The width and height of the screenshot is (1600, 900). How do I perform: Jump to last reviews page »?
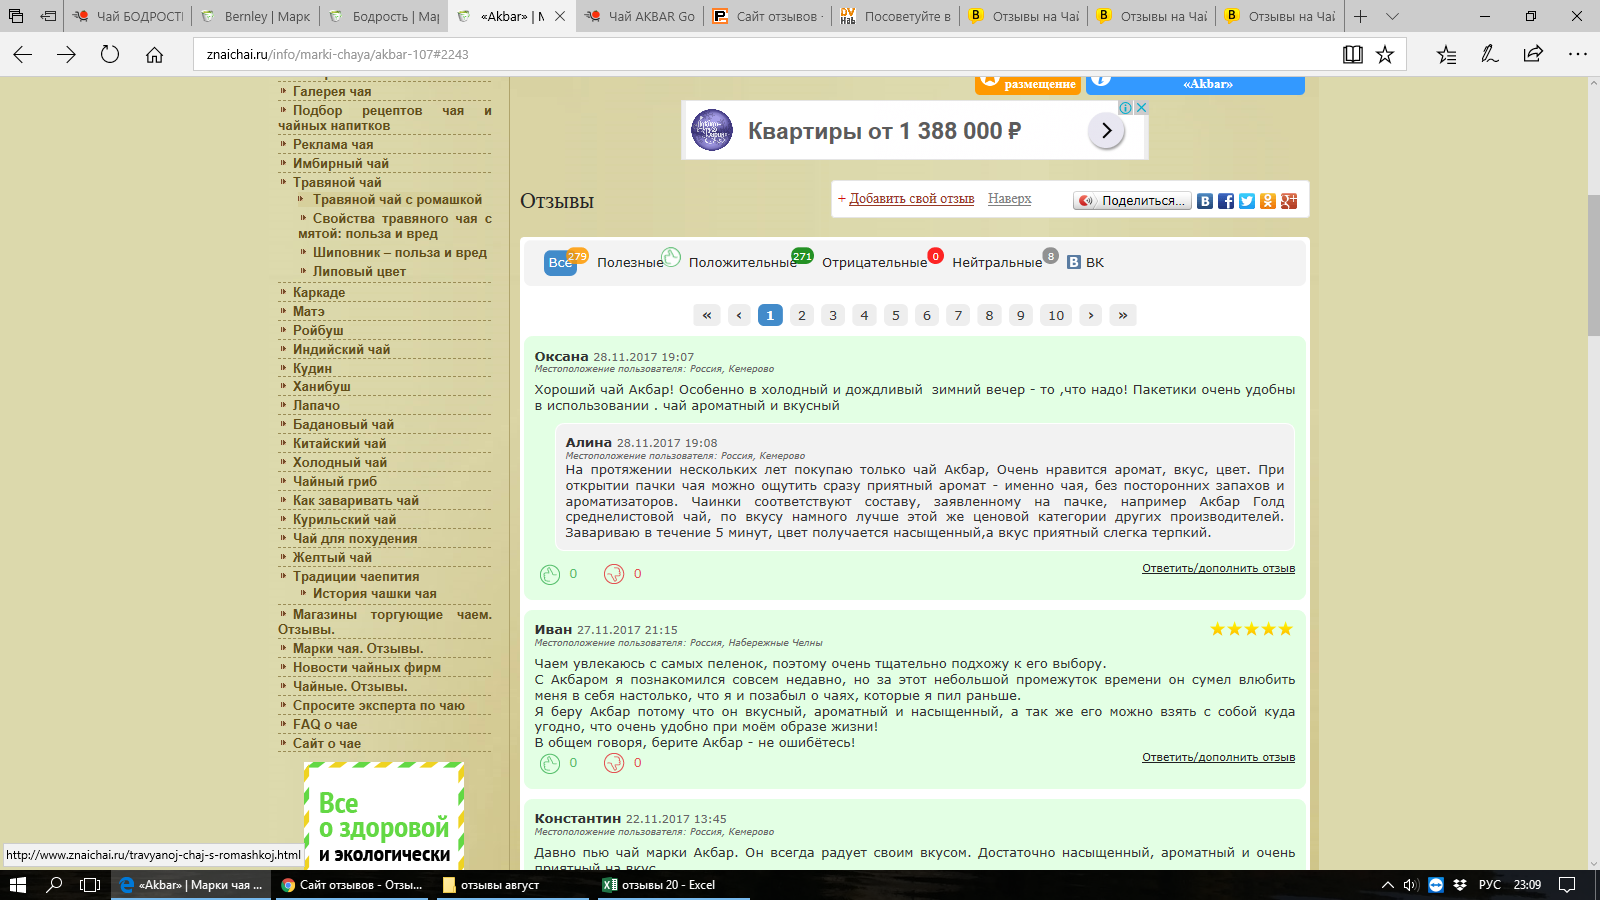(1123, 315)
